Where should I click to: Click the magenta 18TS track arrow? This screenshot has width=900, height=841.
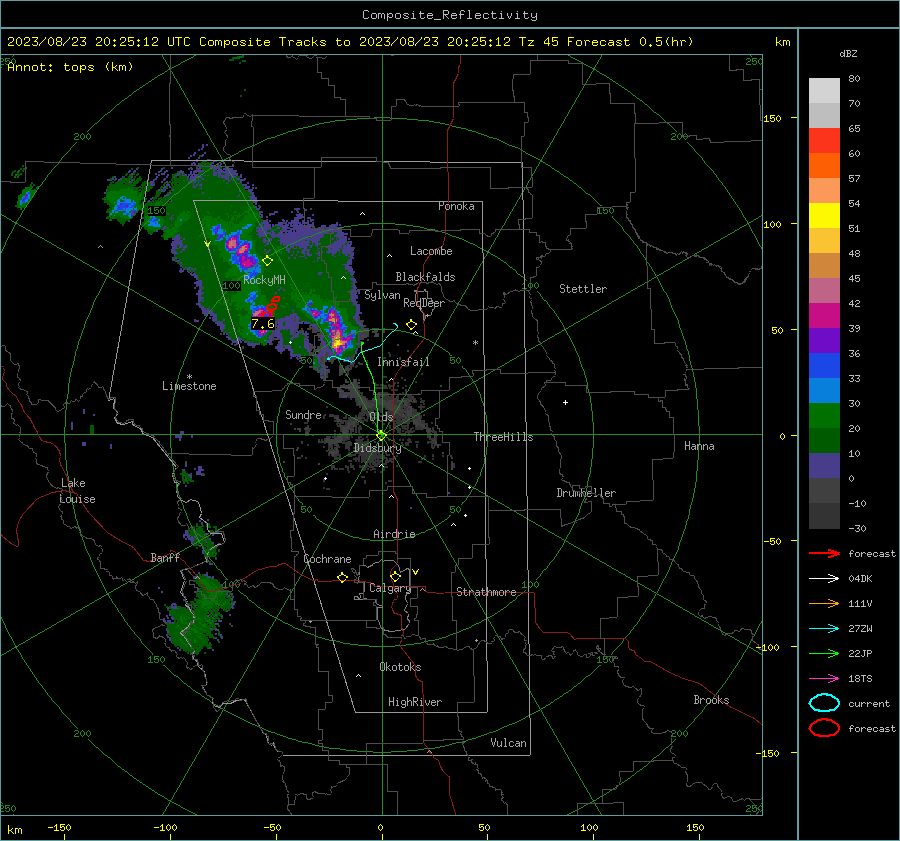[824, 678]
